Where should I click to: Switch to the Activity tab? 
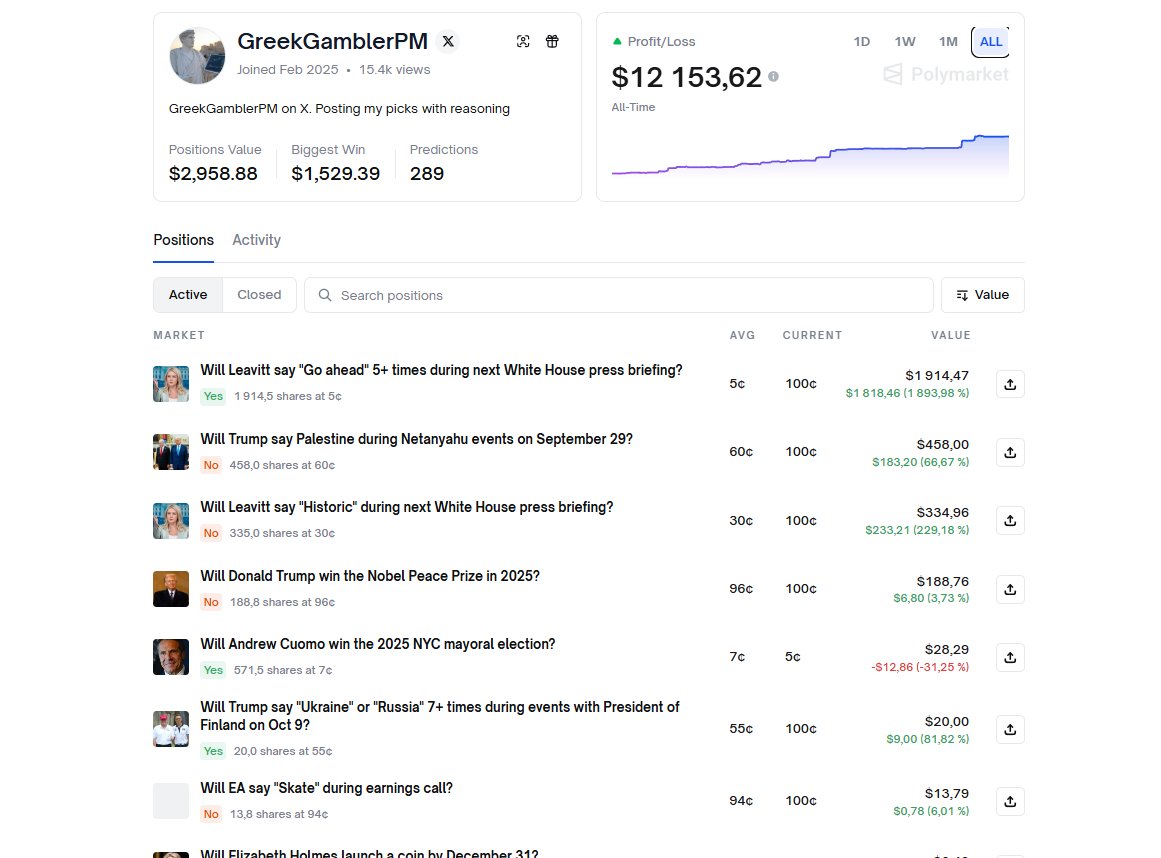(256, 240)
